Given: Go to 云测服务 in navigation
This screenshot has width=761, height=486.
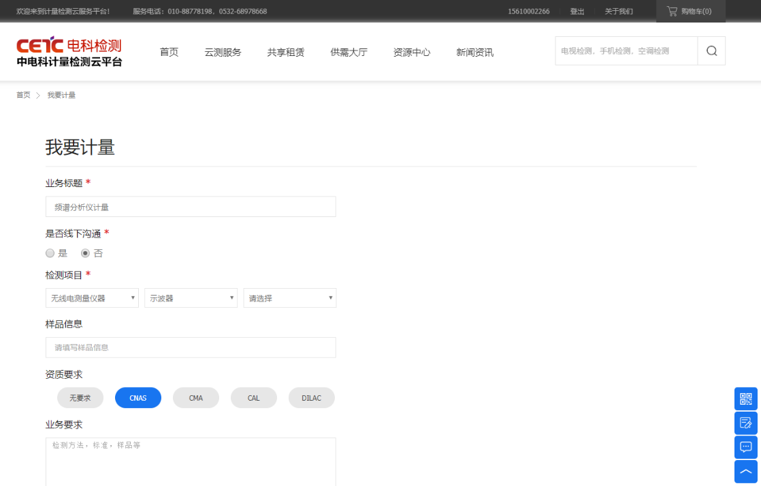Looking at the screenshot, I should (x=223, y=52).
